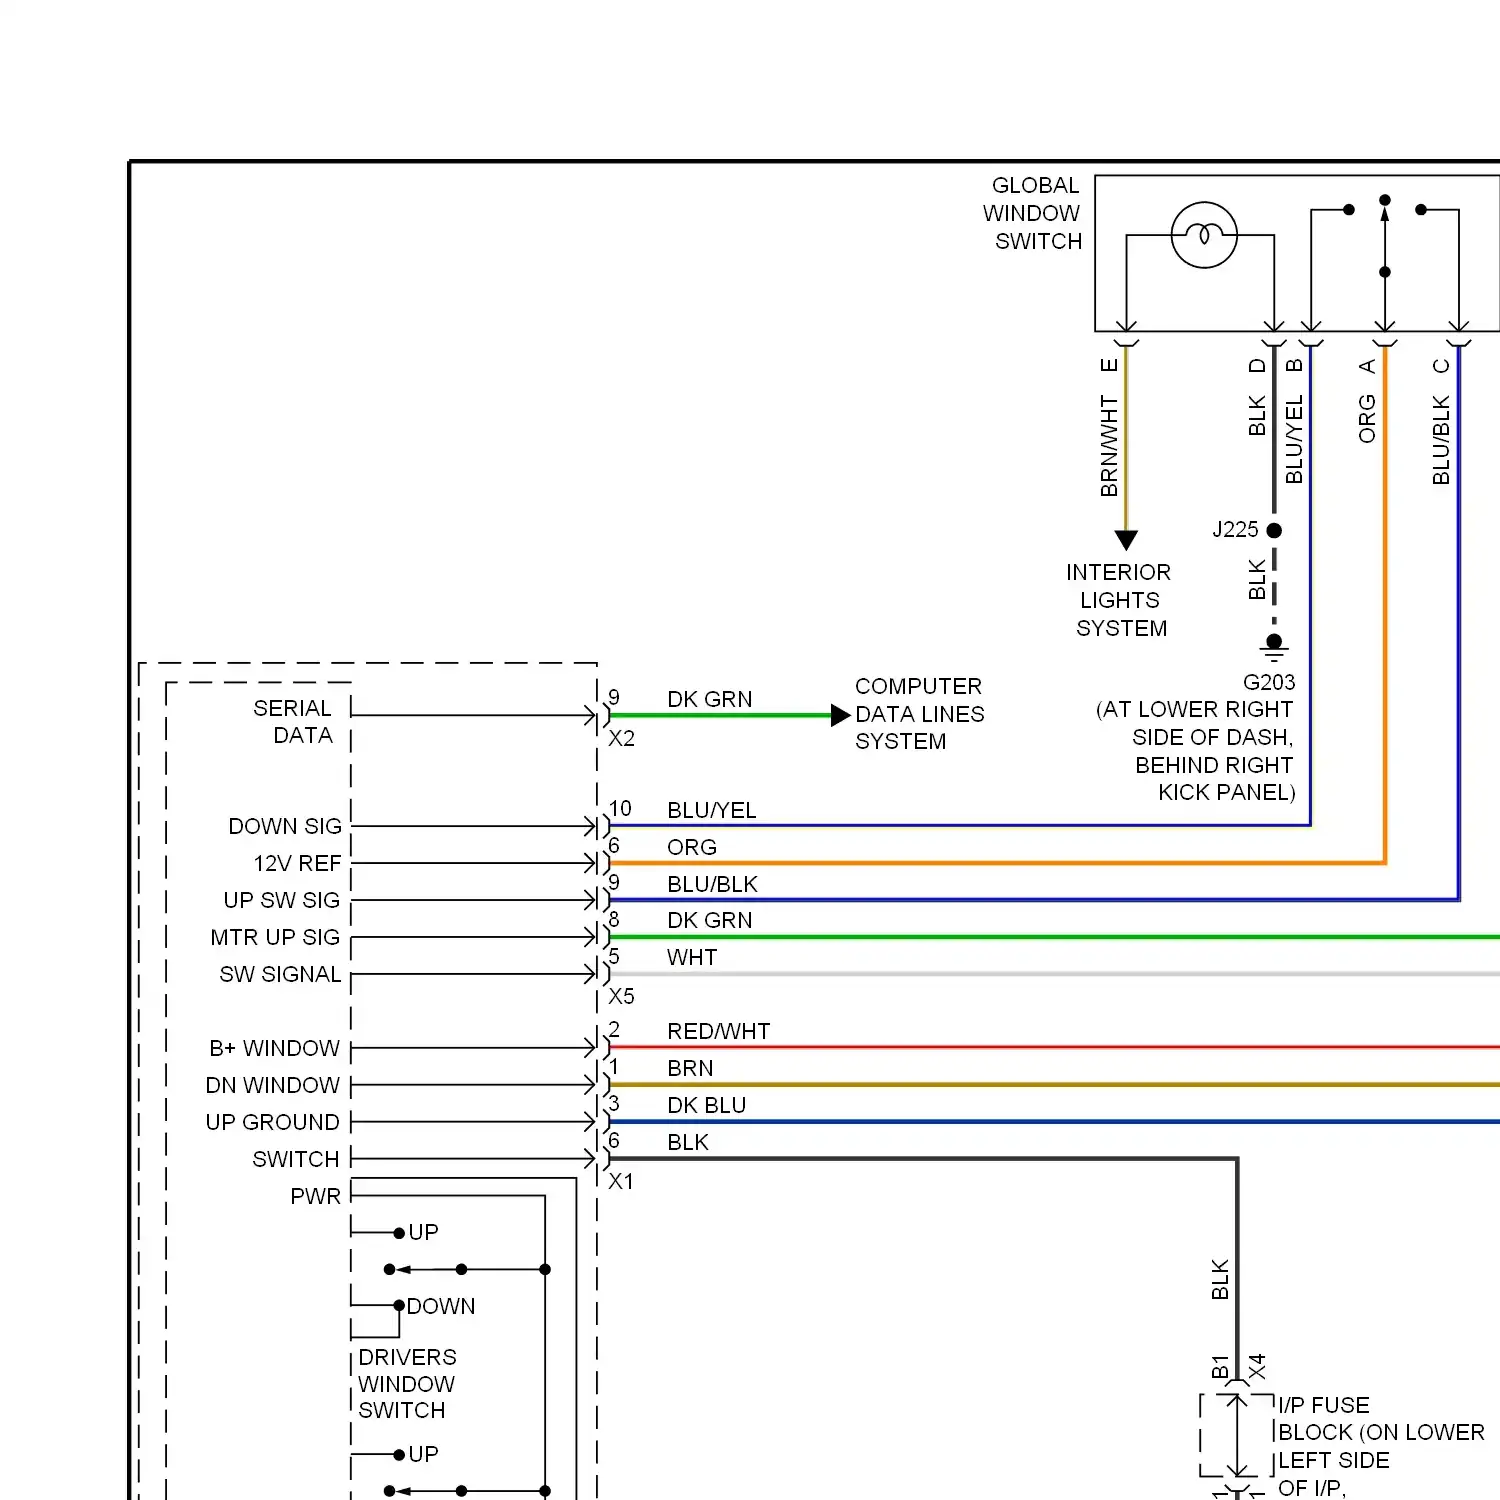Select the vertical BRN/WHT wire label
This screenshot has width=1500, height=1500.
point(1109,446)
